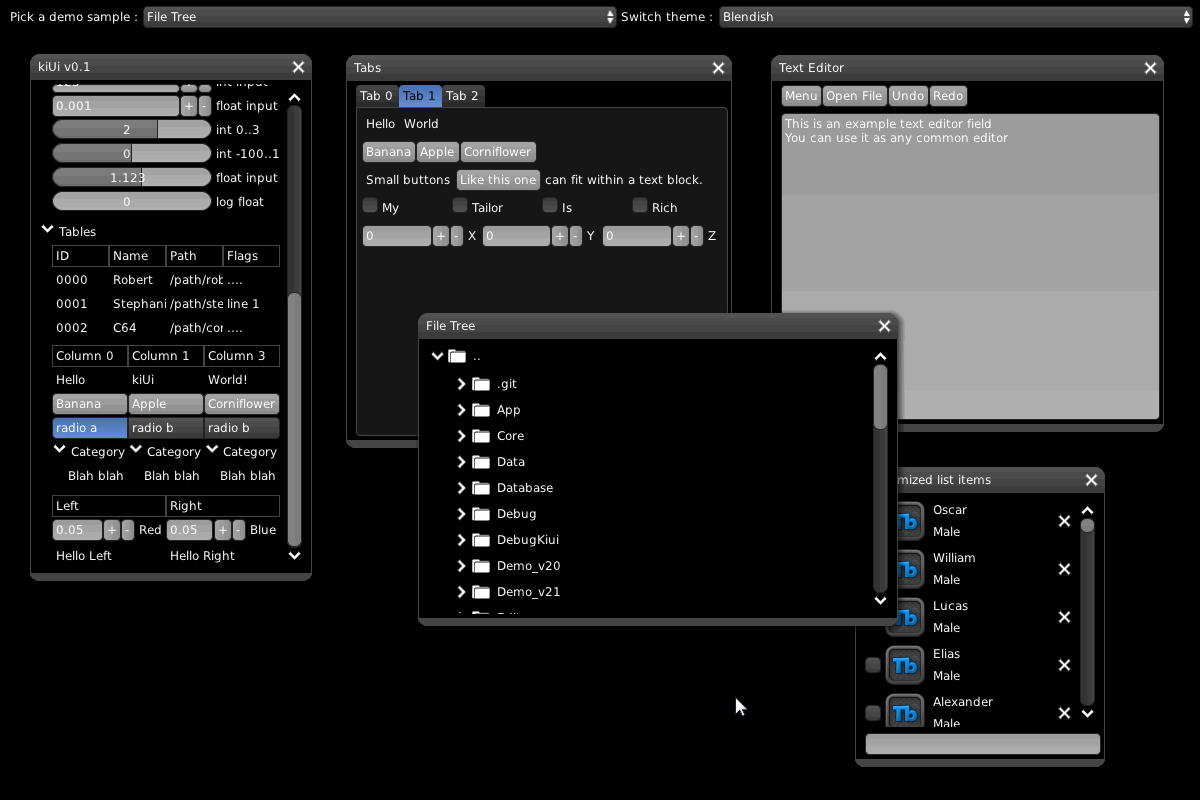
Task: Close the File Tree window
Action: click(884, 326)
